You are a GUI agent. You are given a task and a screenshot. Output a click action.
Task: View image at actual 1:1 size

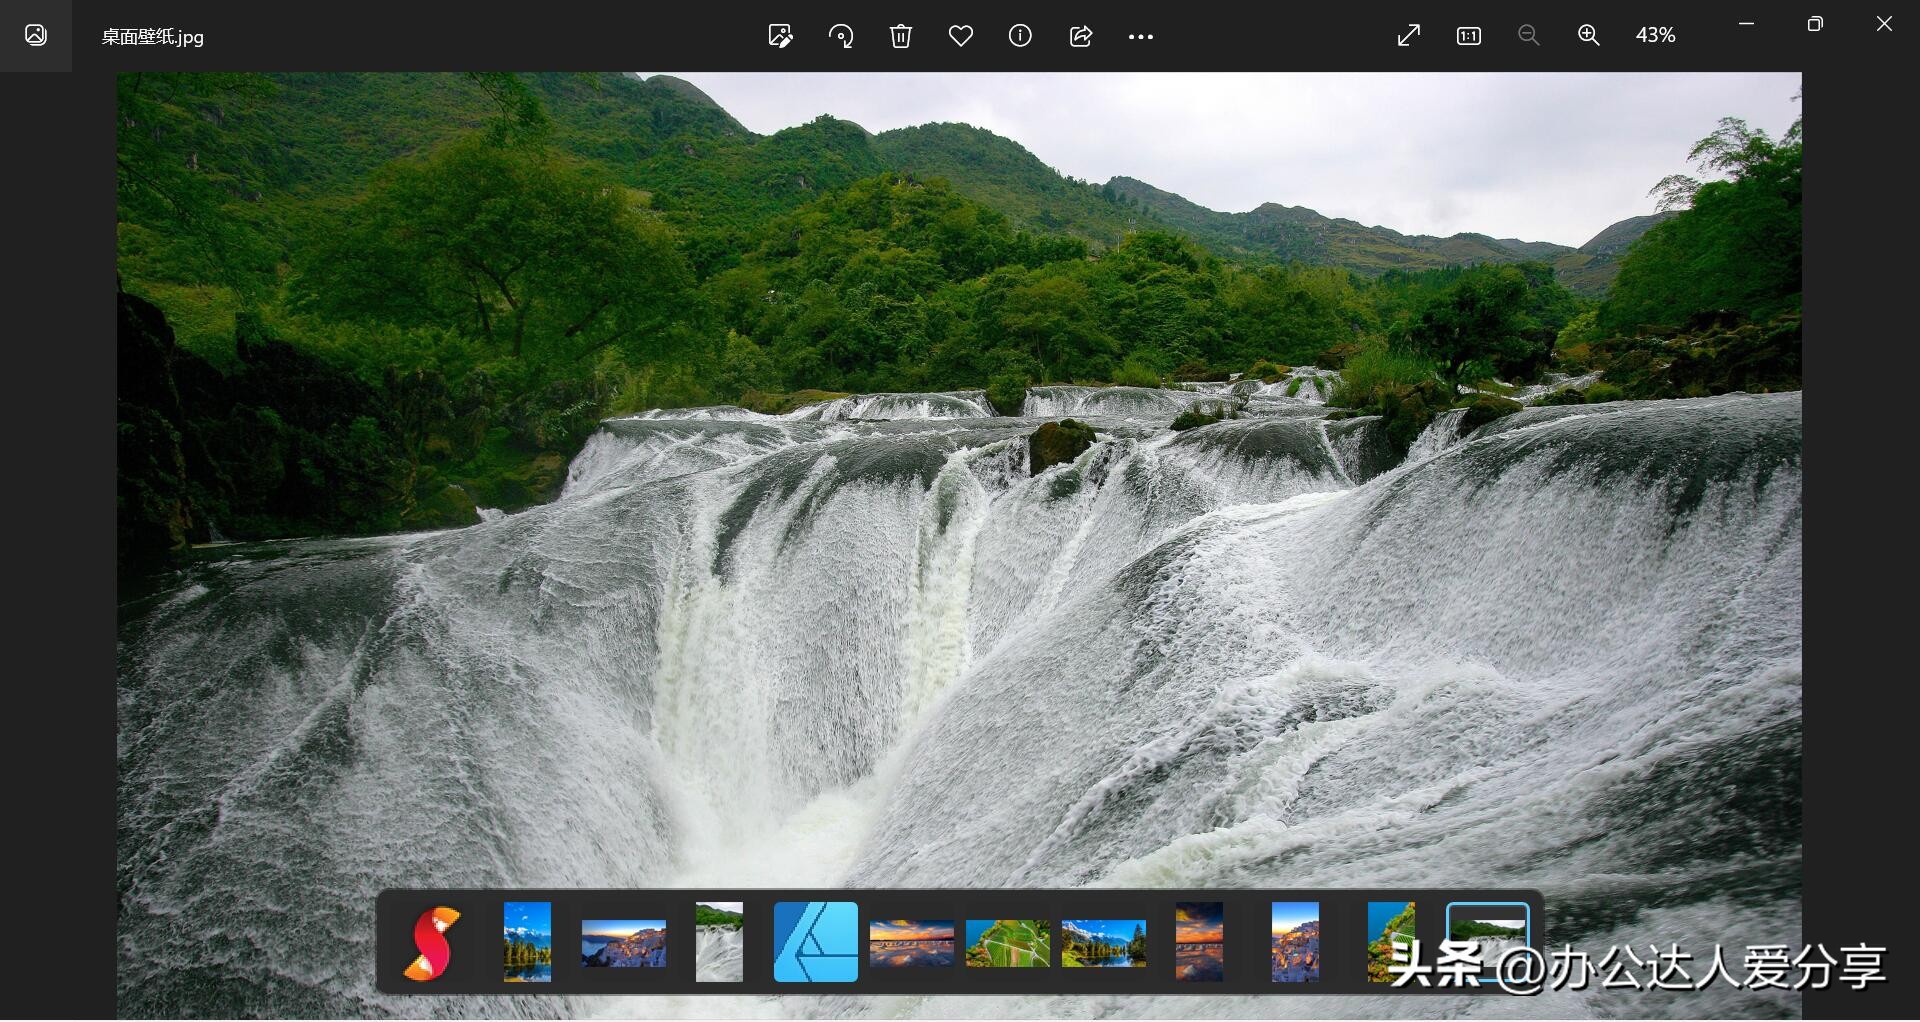coord(1468,36)
